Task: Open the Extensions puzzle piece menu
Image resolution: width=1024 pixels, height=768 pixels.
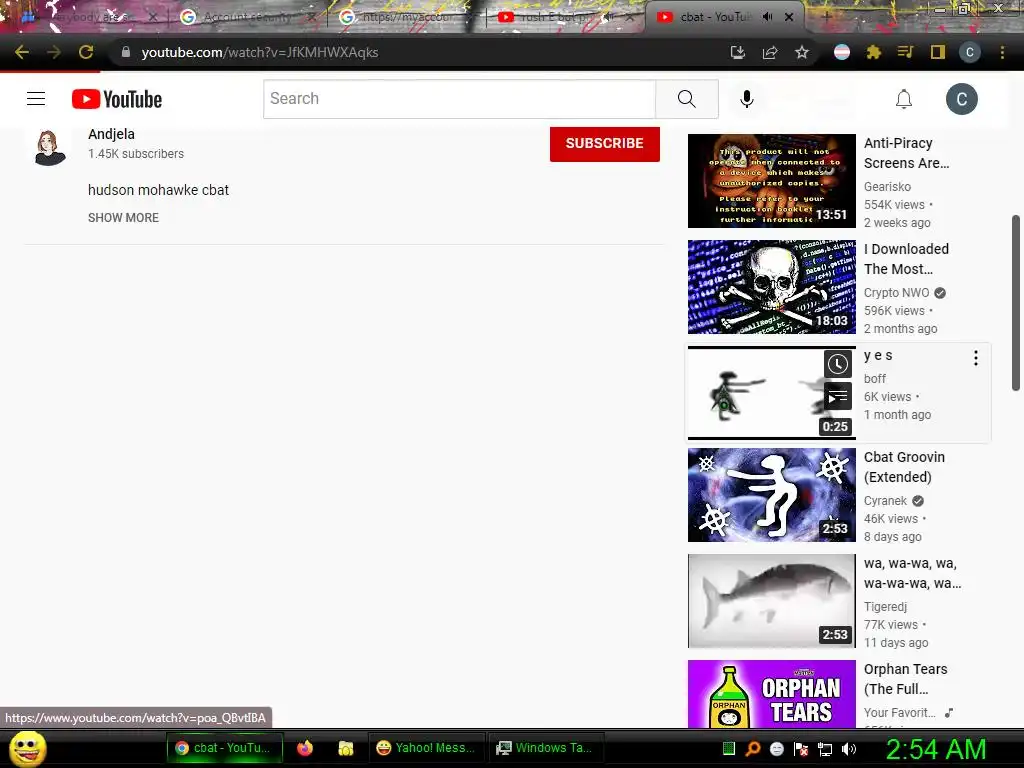Action: coord(874,52)
